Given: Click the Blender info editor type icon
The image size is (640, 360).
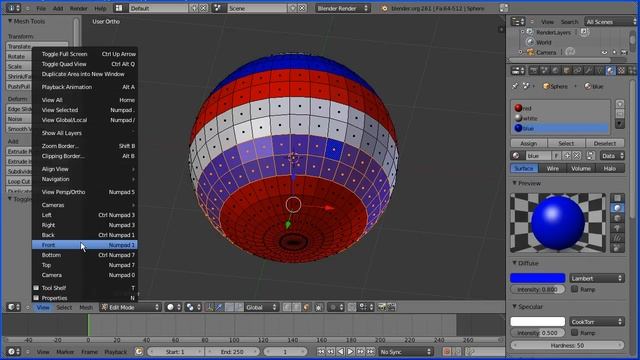Looking at the screenshot, I should 14,8.
